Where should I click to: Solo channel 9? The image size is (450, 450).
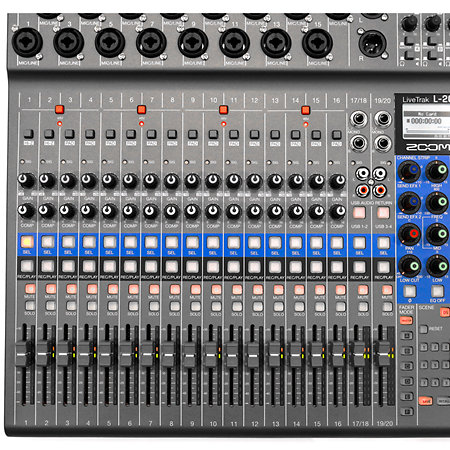click(195, 306)
